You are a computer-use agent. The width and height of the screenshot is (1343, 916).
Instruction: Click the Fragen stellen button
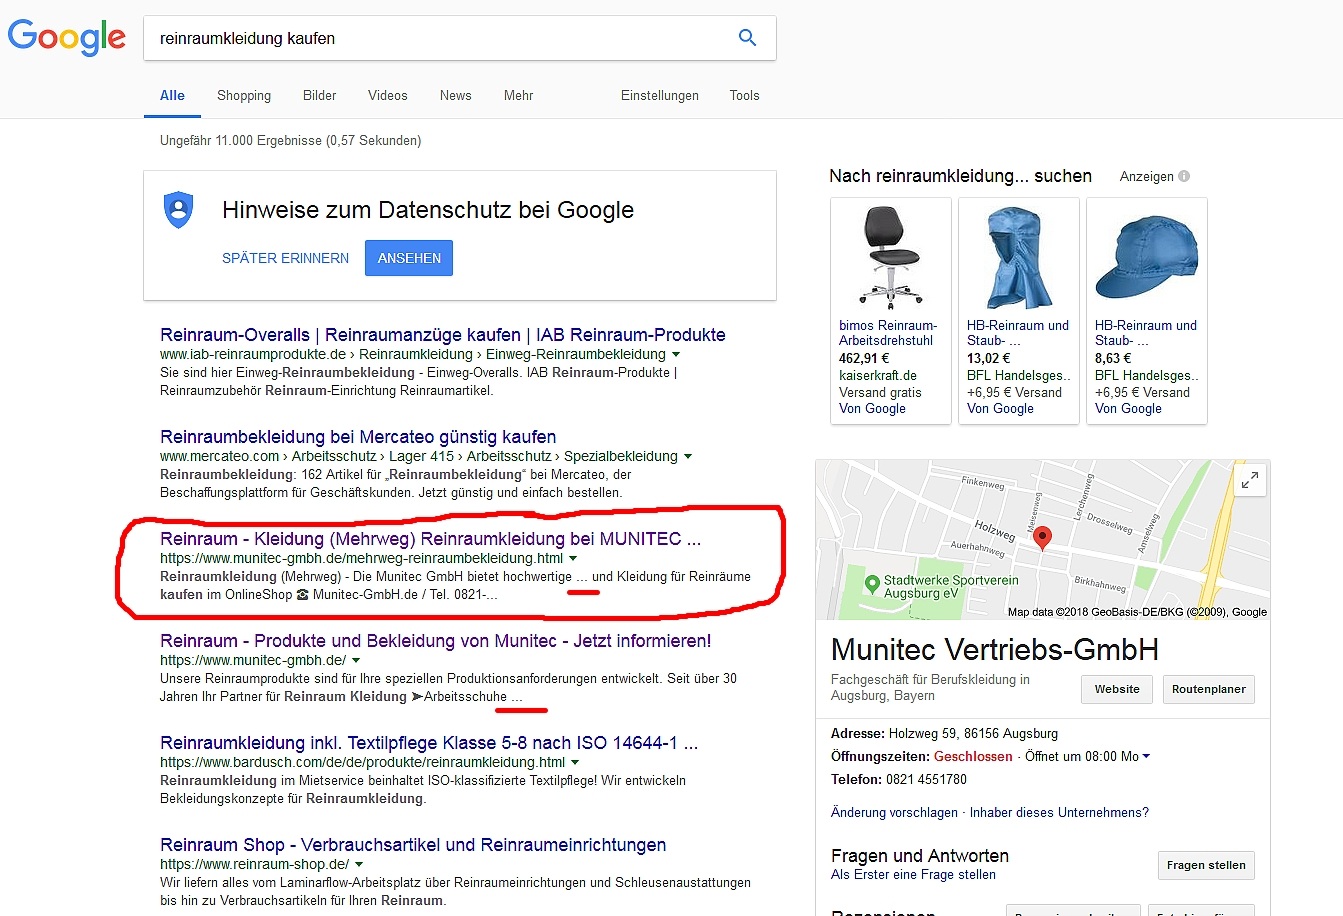(1206, 865)
